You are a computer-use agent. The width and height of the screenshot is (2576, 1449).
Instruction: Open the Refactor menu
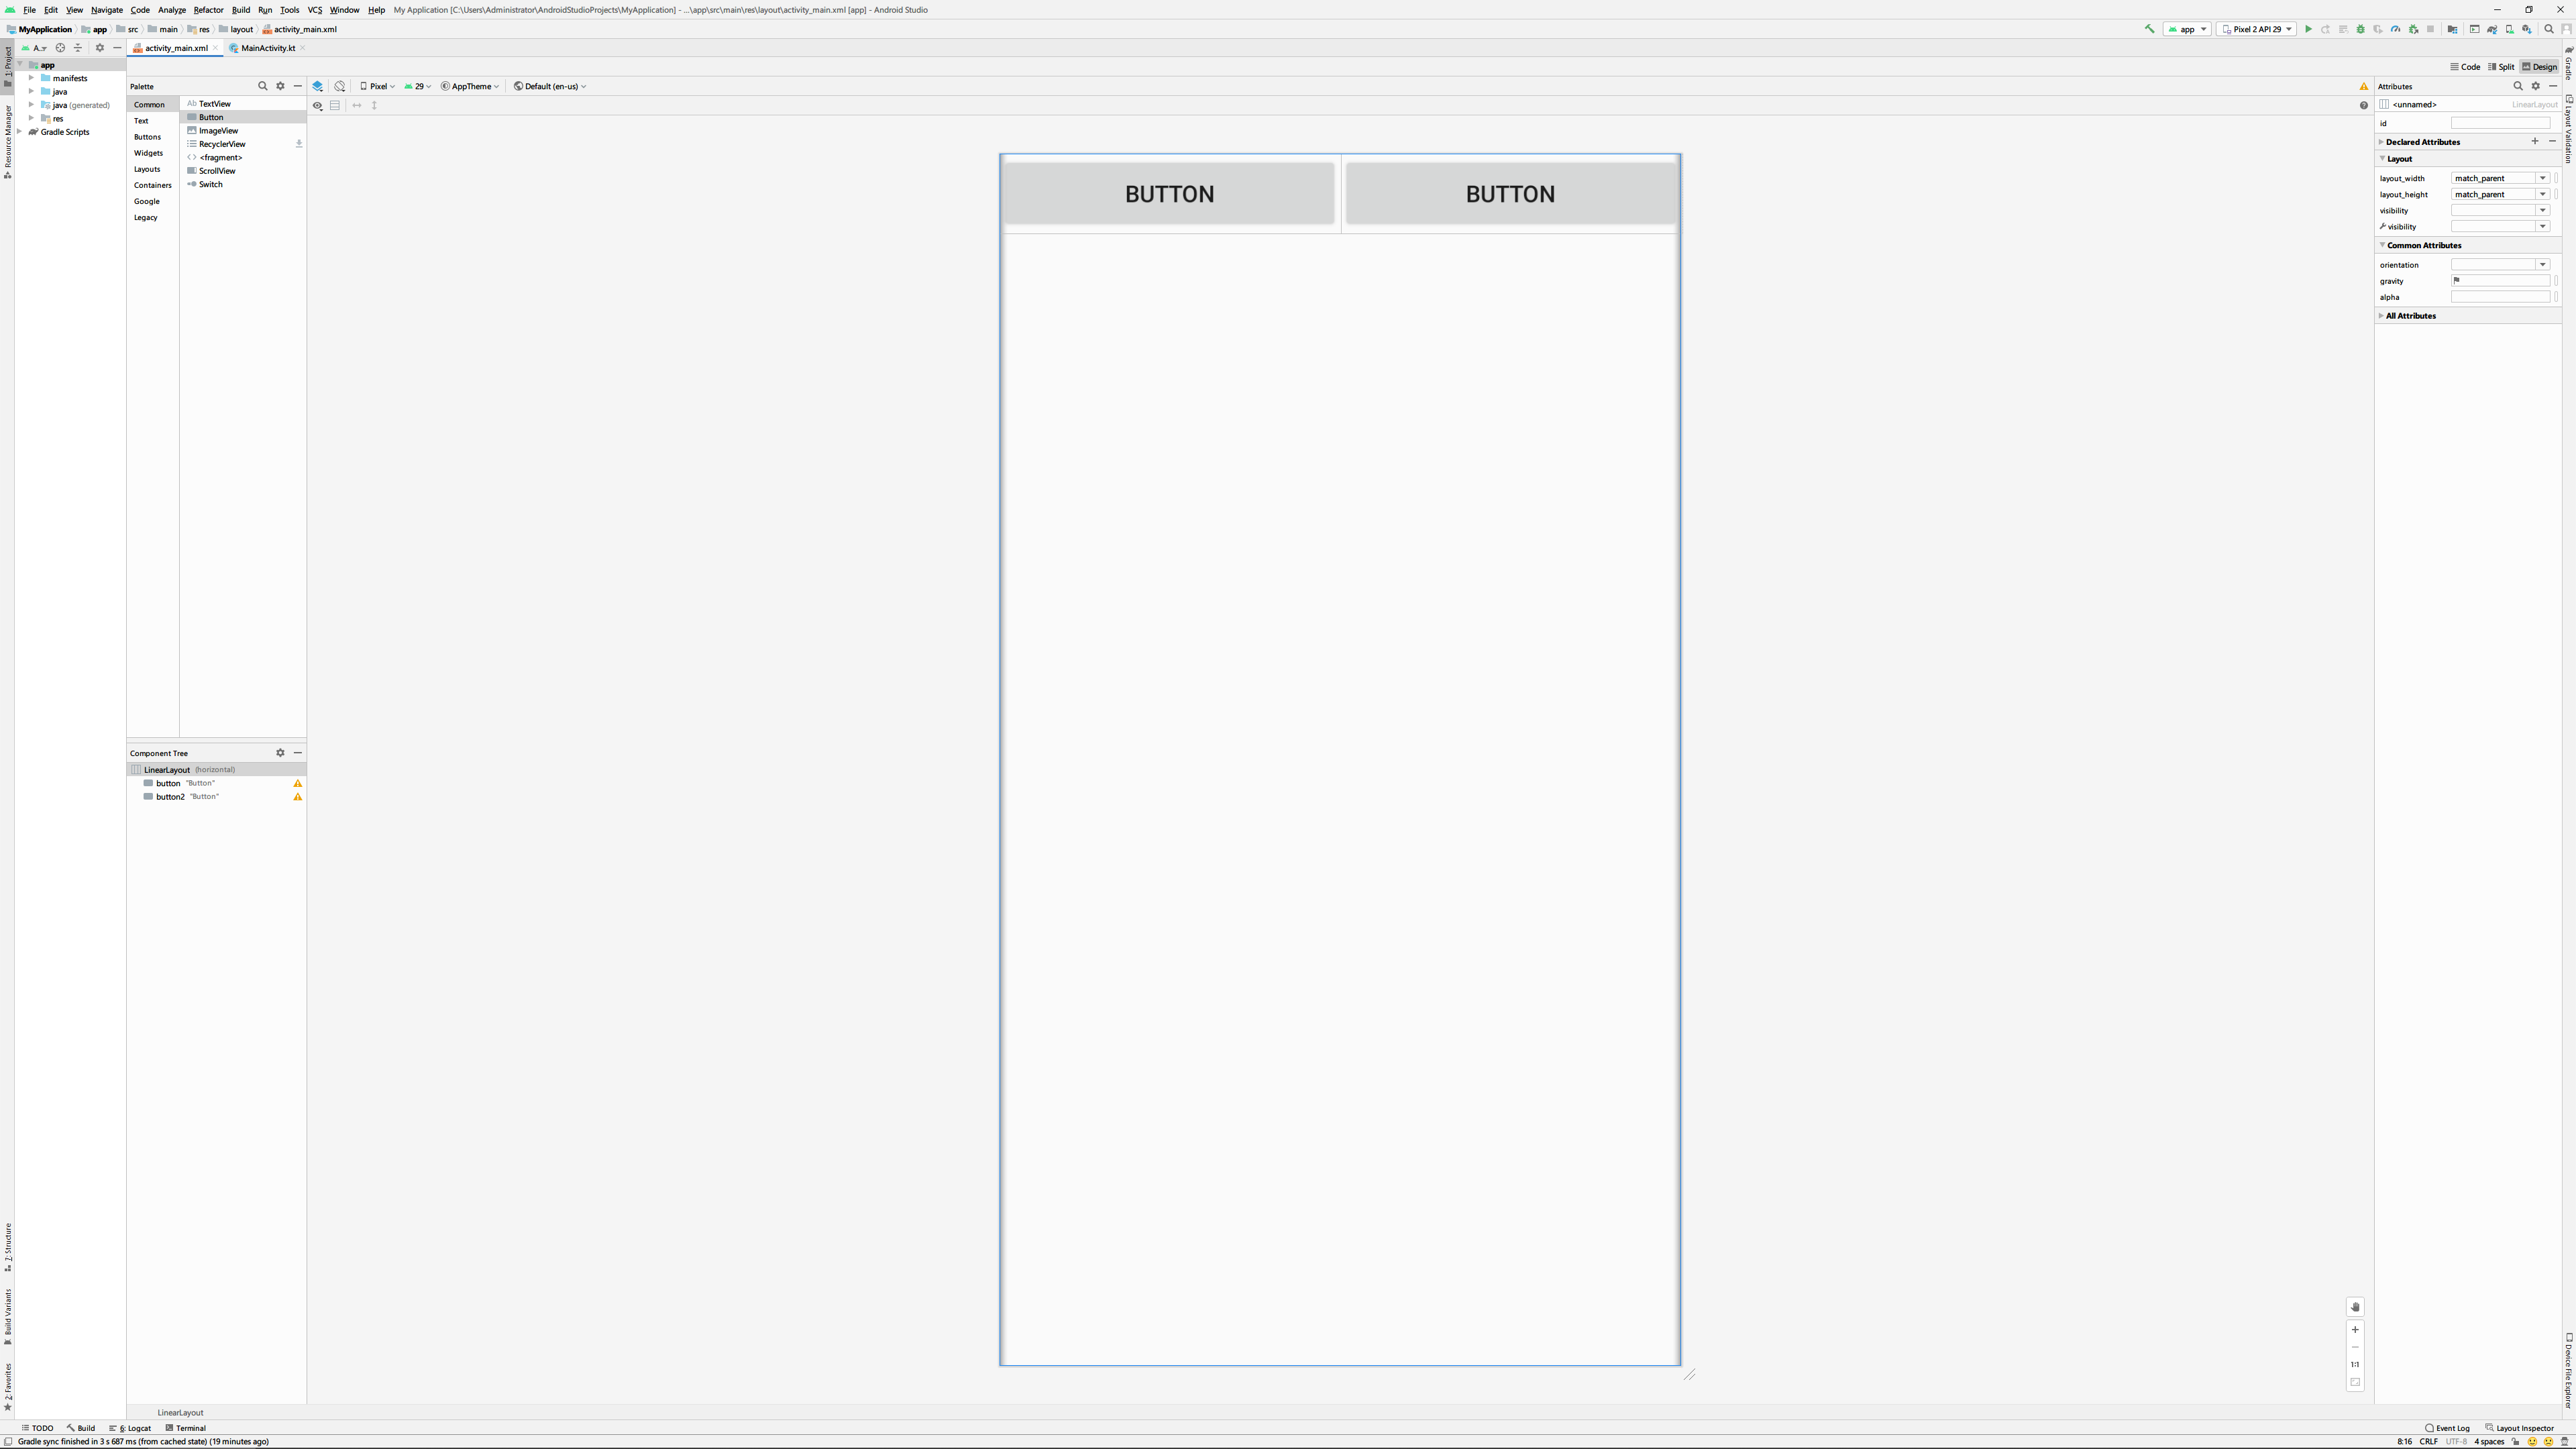(x=208, y=10)
